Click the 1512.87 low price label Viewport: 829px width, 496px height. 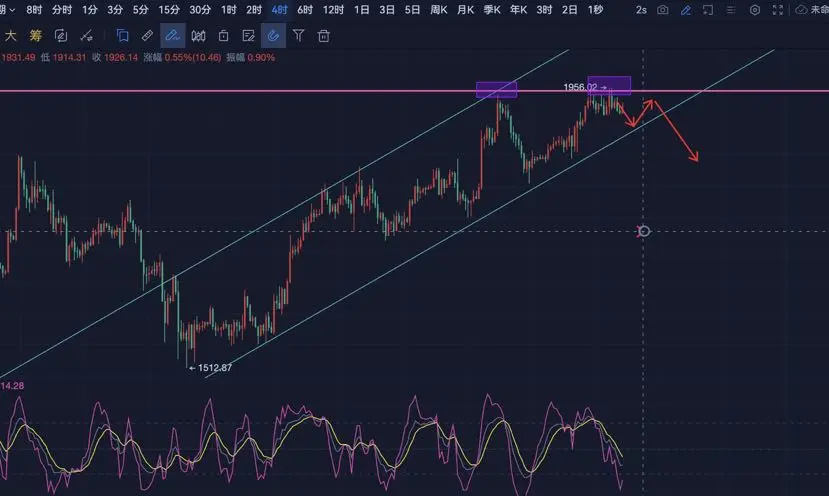pos(215,368)
